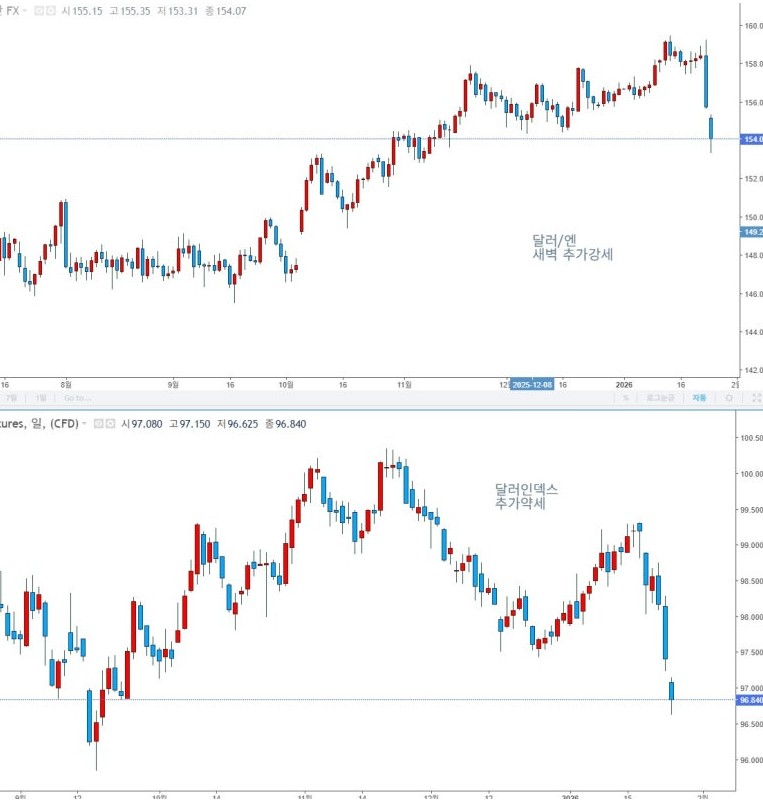Click first small square icon beside FX title

pyautogui.click(x=40, y=11)
